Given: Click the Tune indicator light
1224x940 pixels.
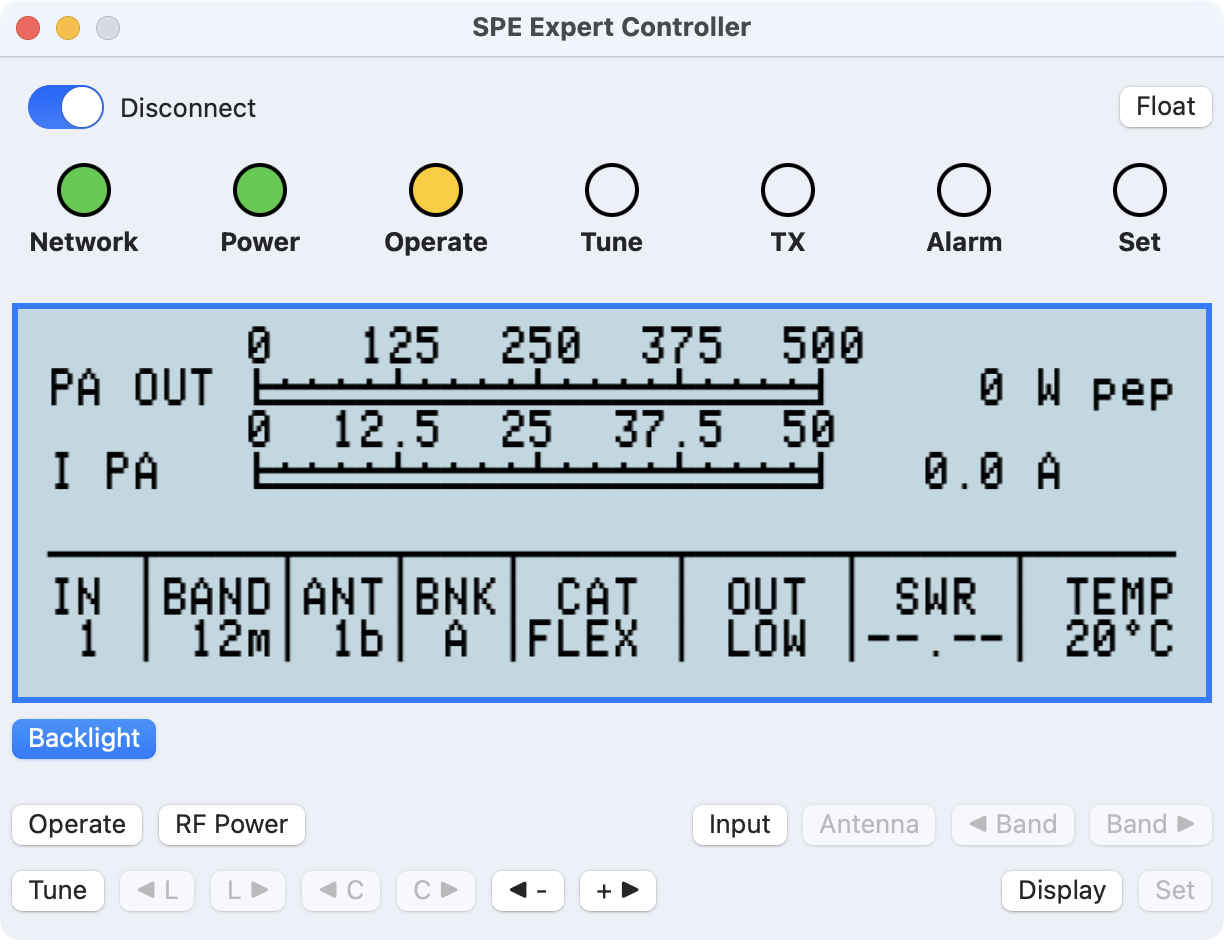Looking at the screenshot, I should 612,190.
